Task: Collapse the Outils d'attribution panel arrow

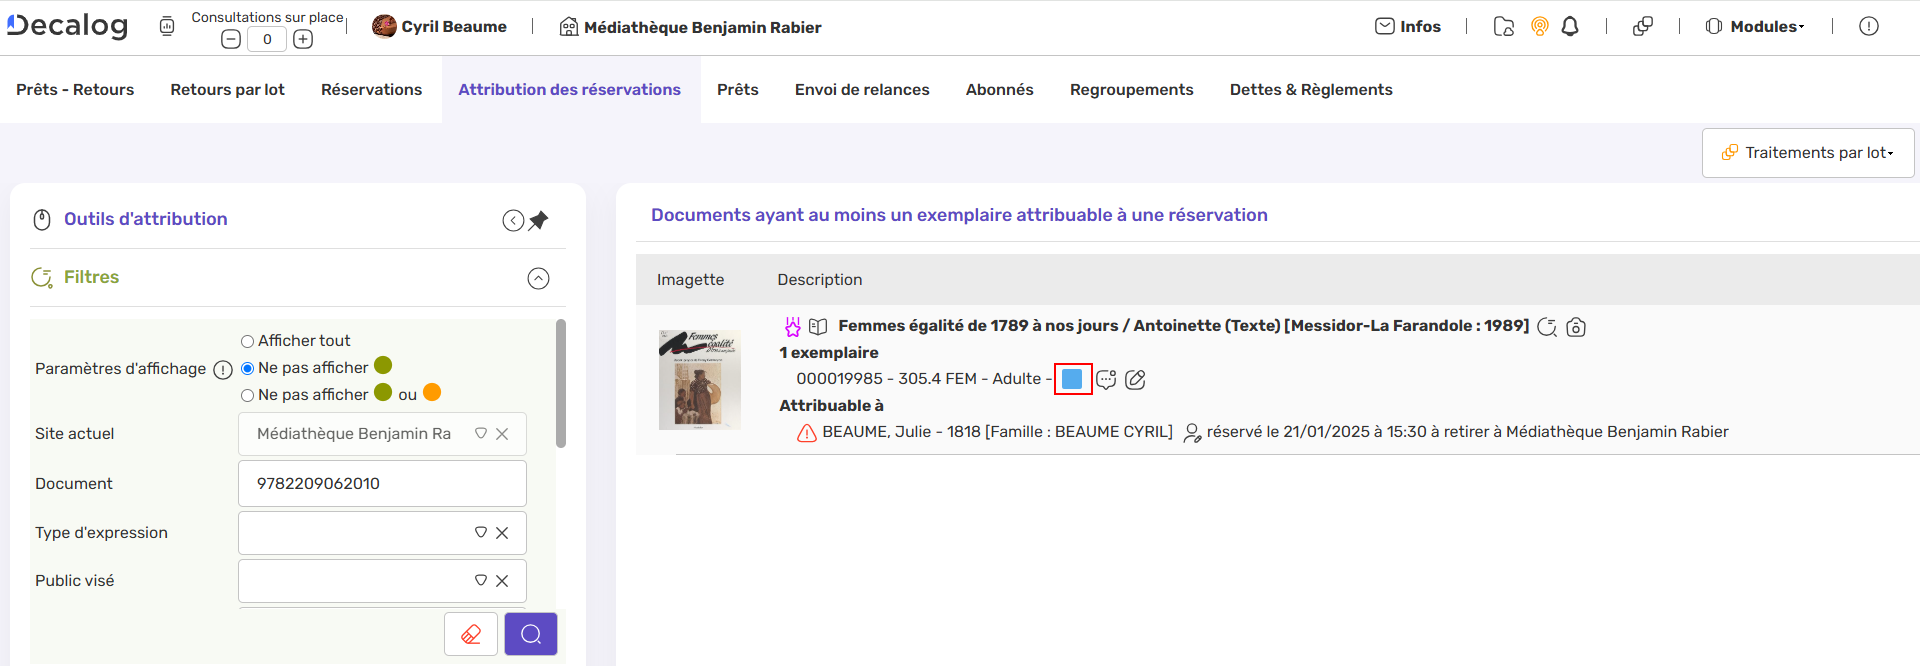Action: (513, 221)
